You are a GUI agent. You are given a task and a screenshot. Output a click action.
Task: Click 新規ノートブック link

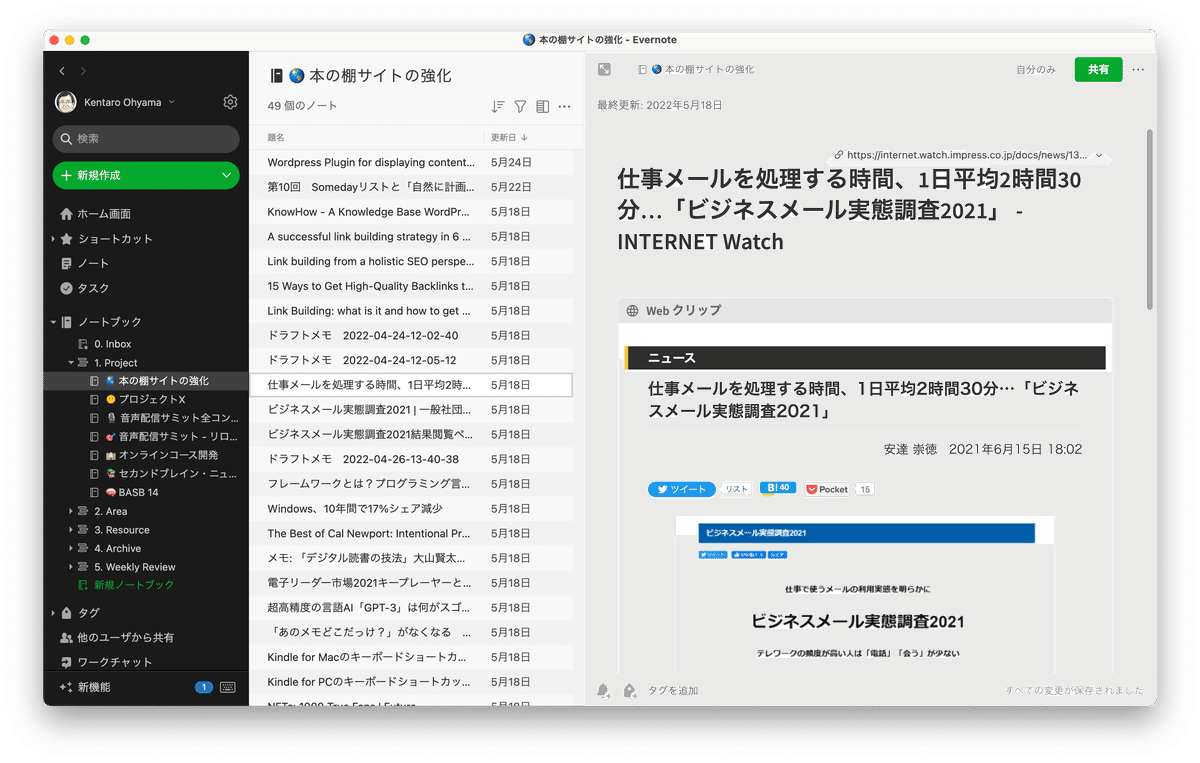tap(126, 585)
